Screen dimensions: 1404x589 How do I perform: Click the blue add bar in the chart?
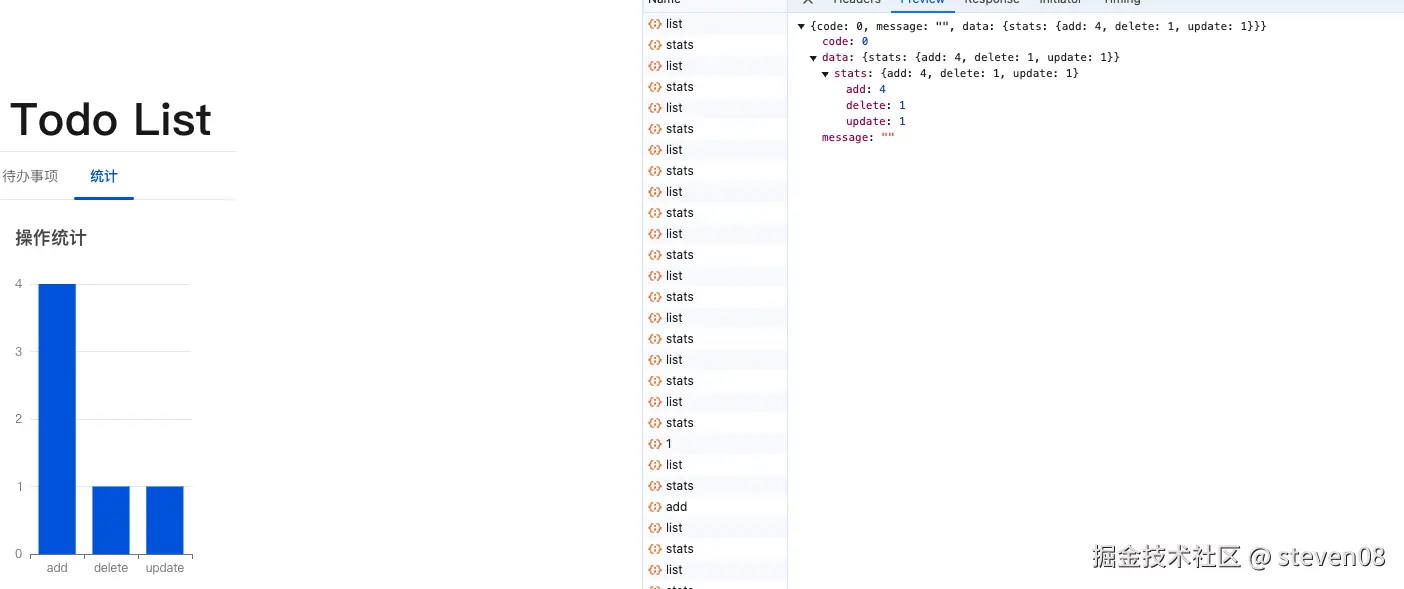pyautogui.click(x=56, y=420)
